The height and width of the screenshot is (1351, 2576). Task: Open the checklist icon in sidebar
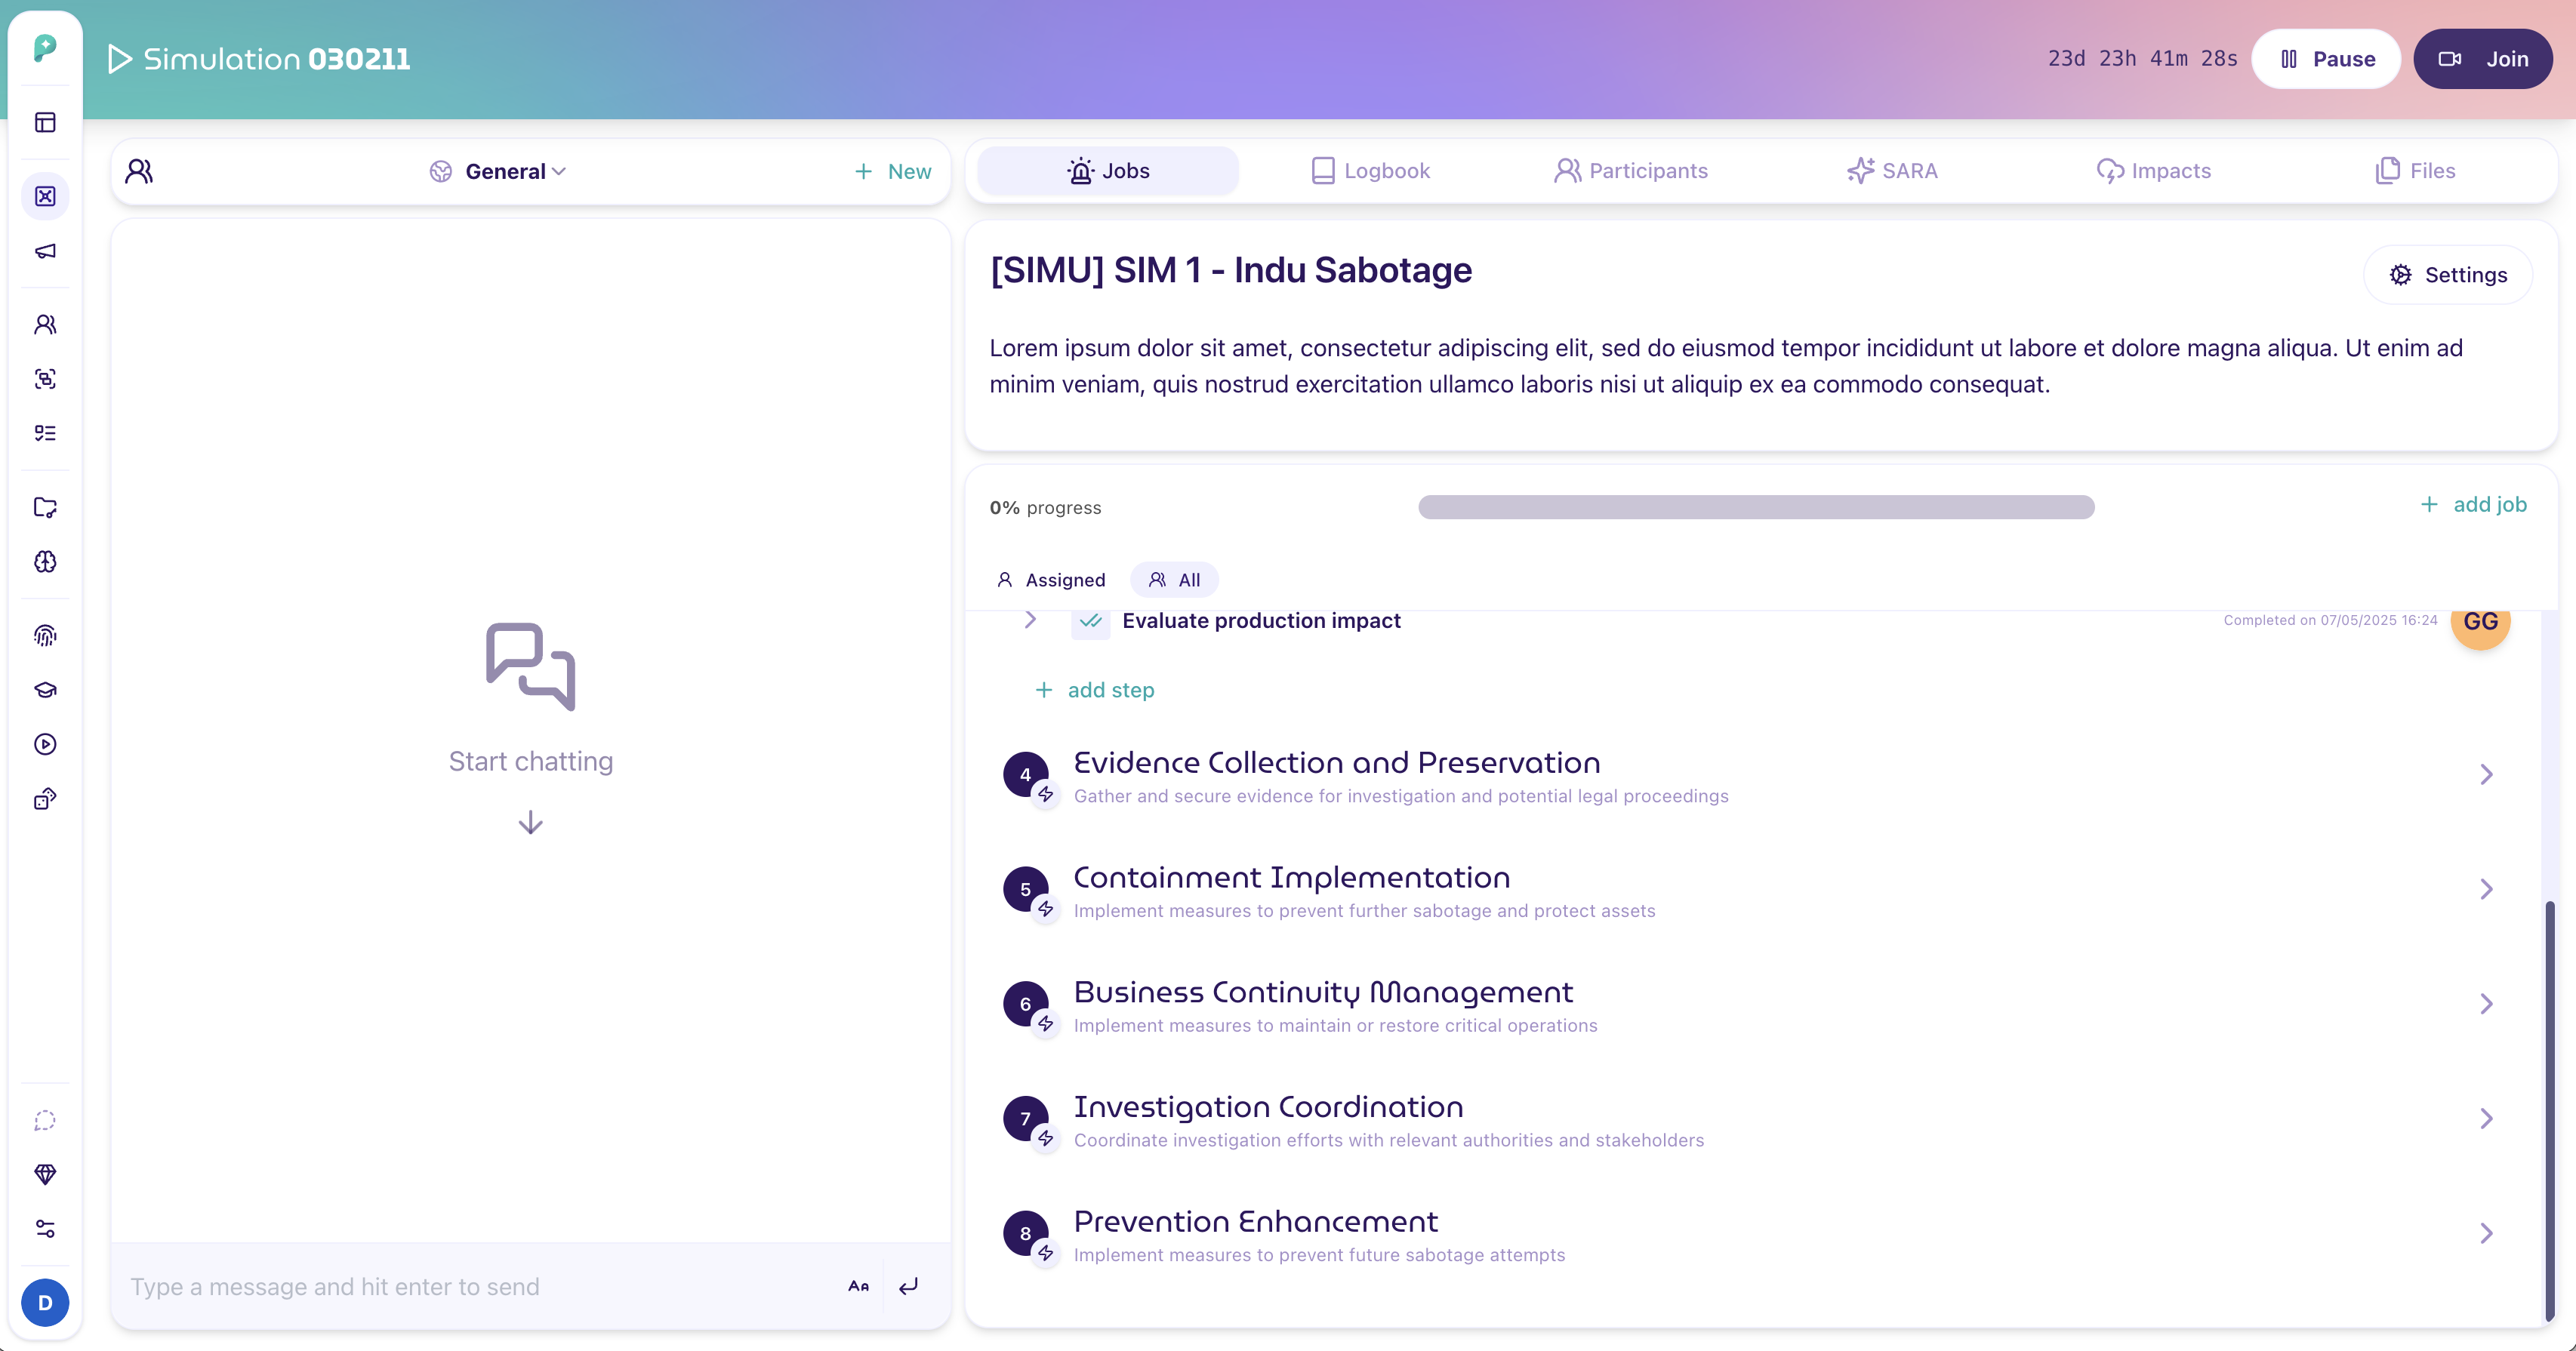(45, 433)
